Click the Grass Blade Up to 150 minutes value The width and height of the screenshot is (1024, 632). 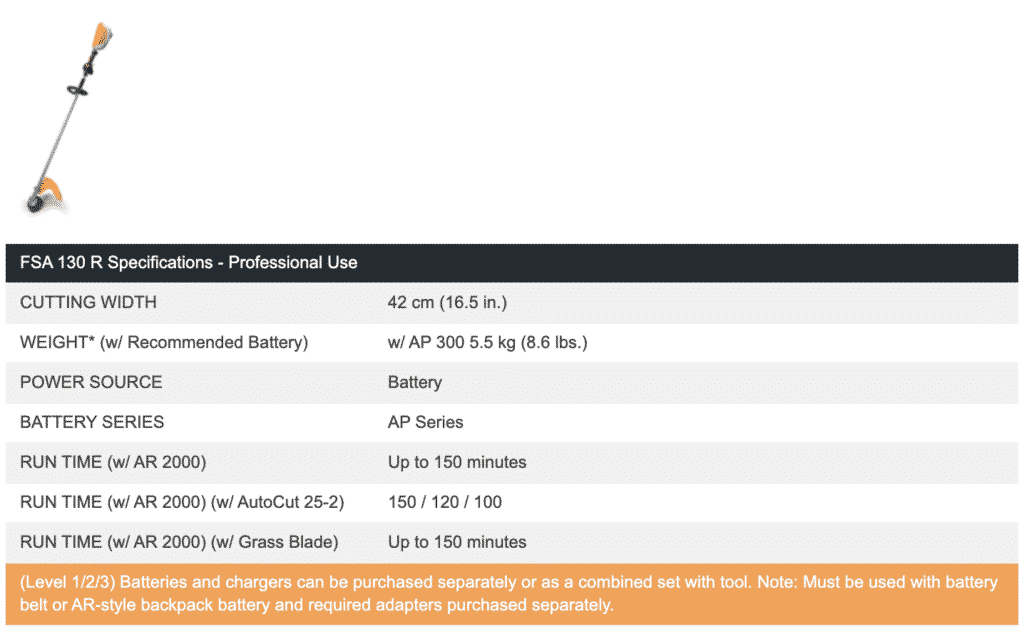(457, 542)
